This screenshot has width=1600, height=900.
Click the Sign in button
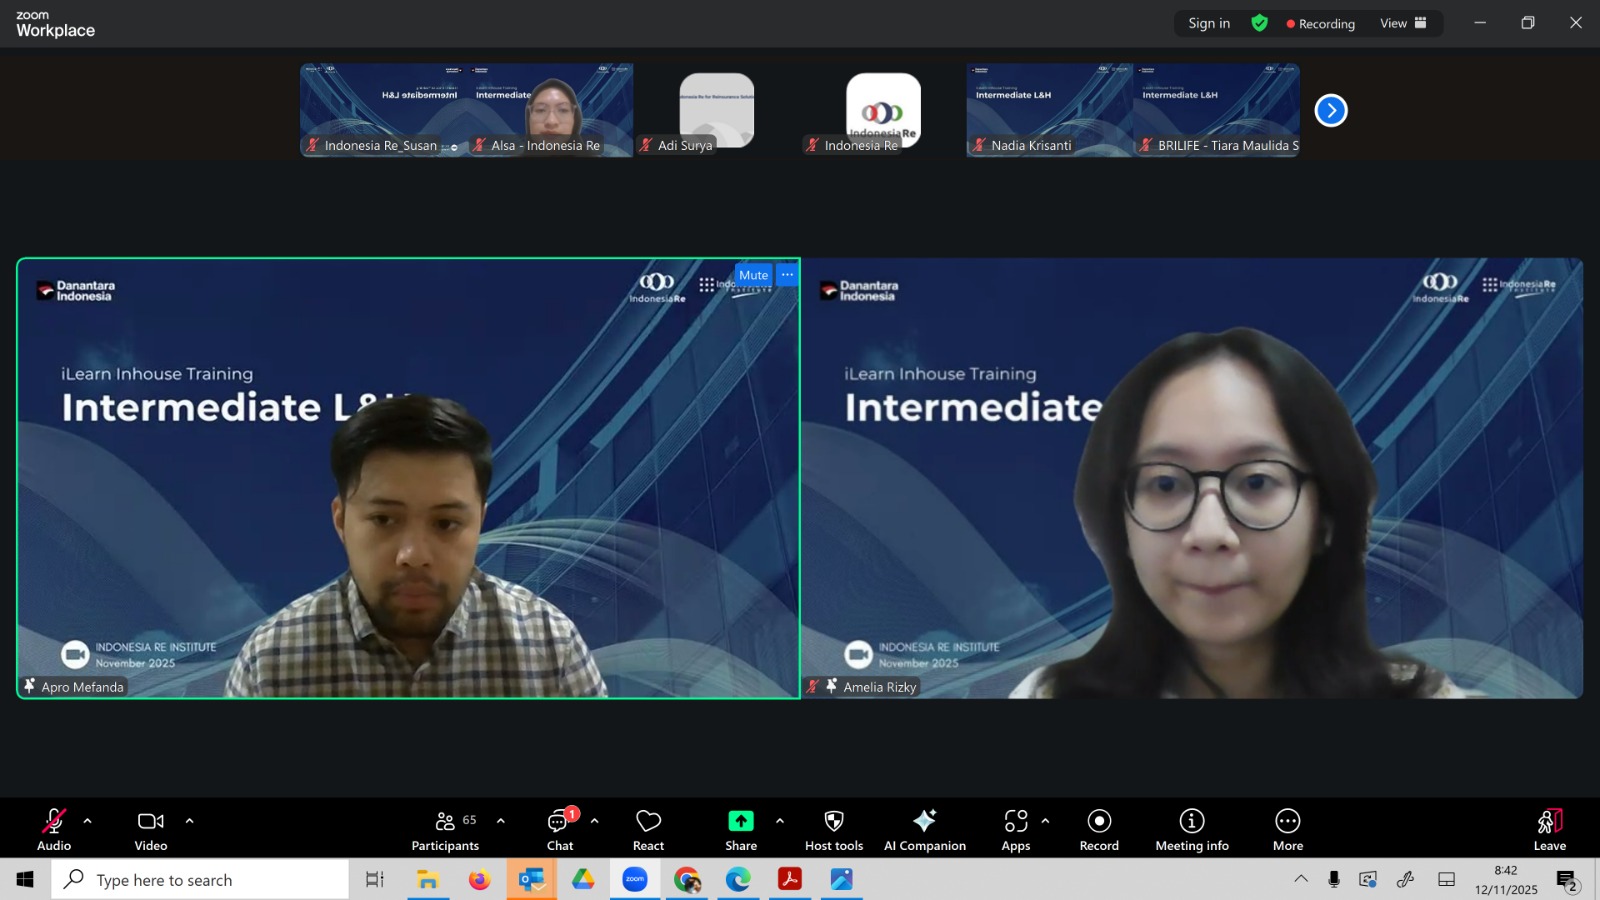(x=1209, y=23)
